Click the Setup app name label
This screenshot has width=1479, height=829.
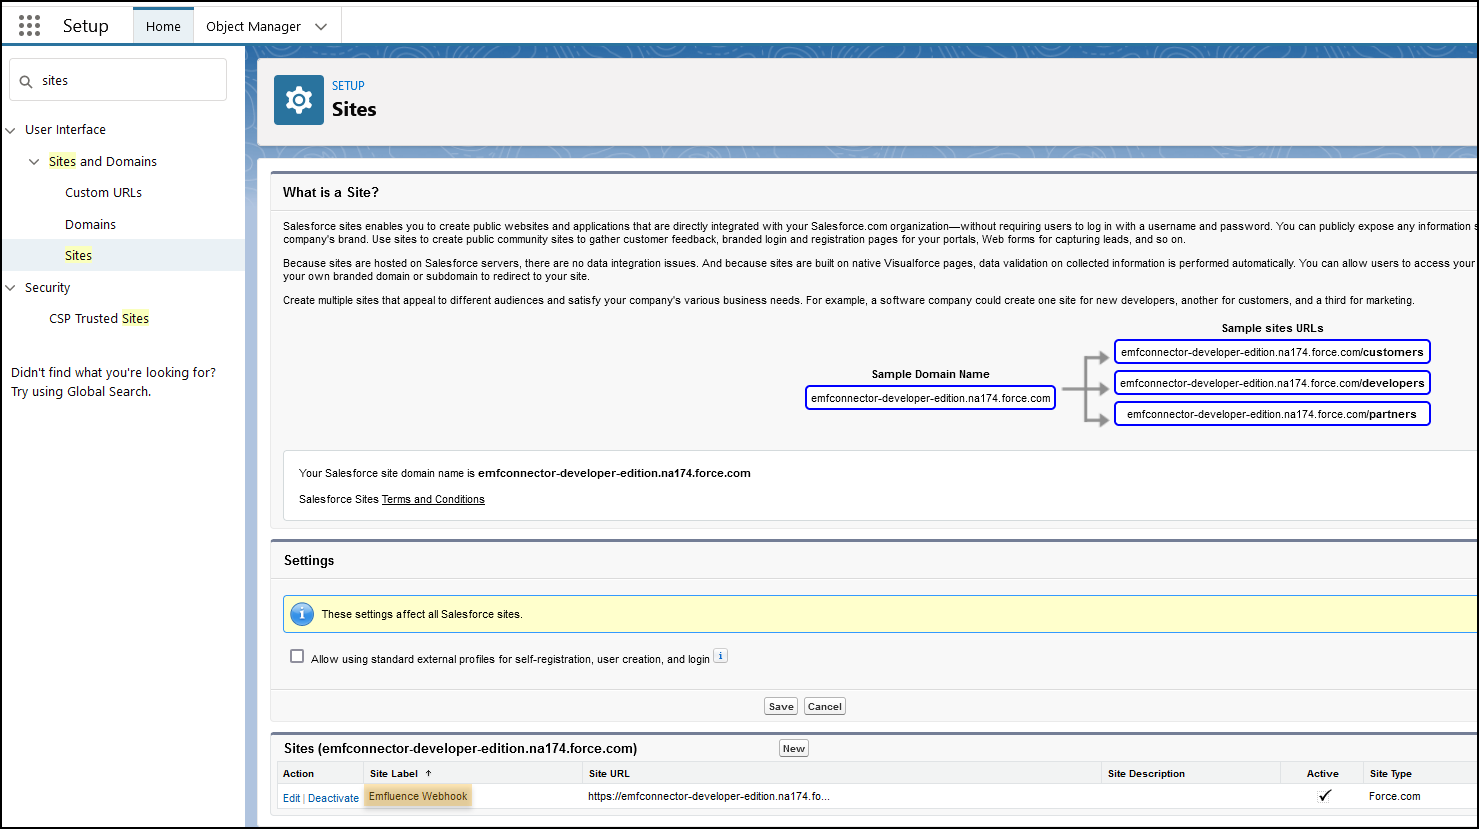pyautogui.click(x=86, y=26)
